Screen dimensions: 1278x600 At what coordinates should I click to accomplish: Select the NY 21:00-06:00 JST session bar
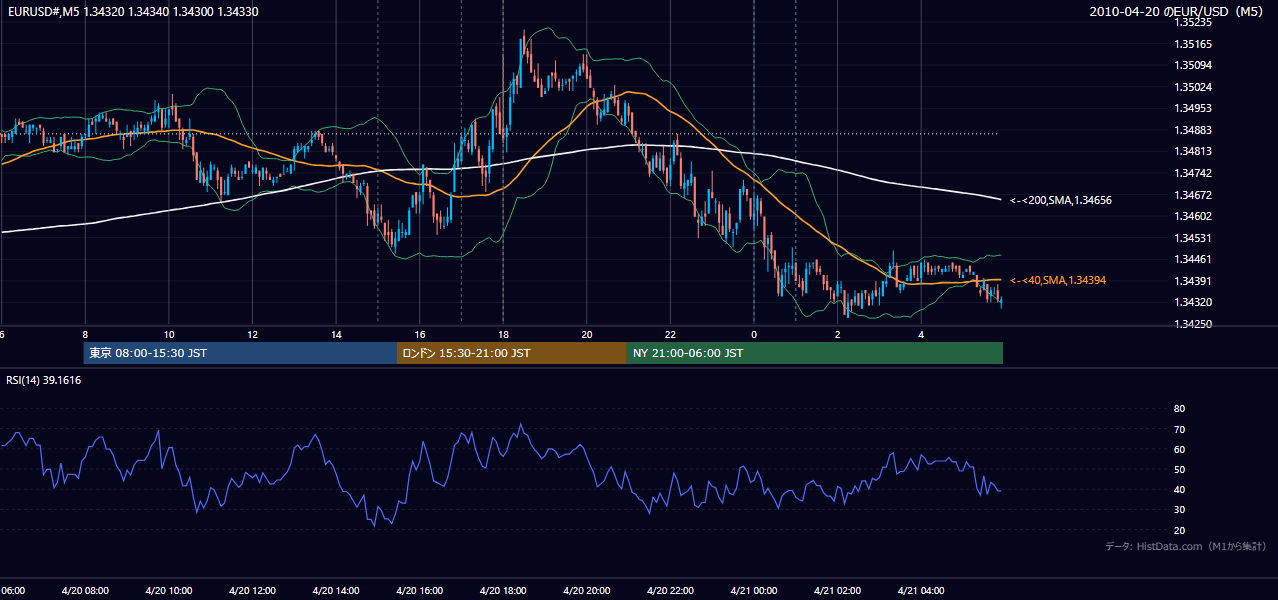(x=814, y=353)
